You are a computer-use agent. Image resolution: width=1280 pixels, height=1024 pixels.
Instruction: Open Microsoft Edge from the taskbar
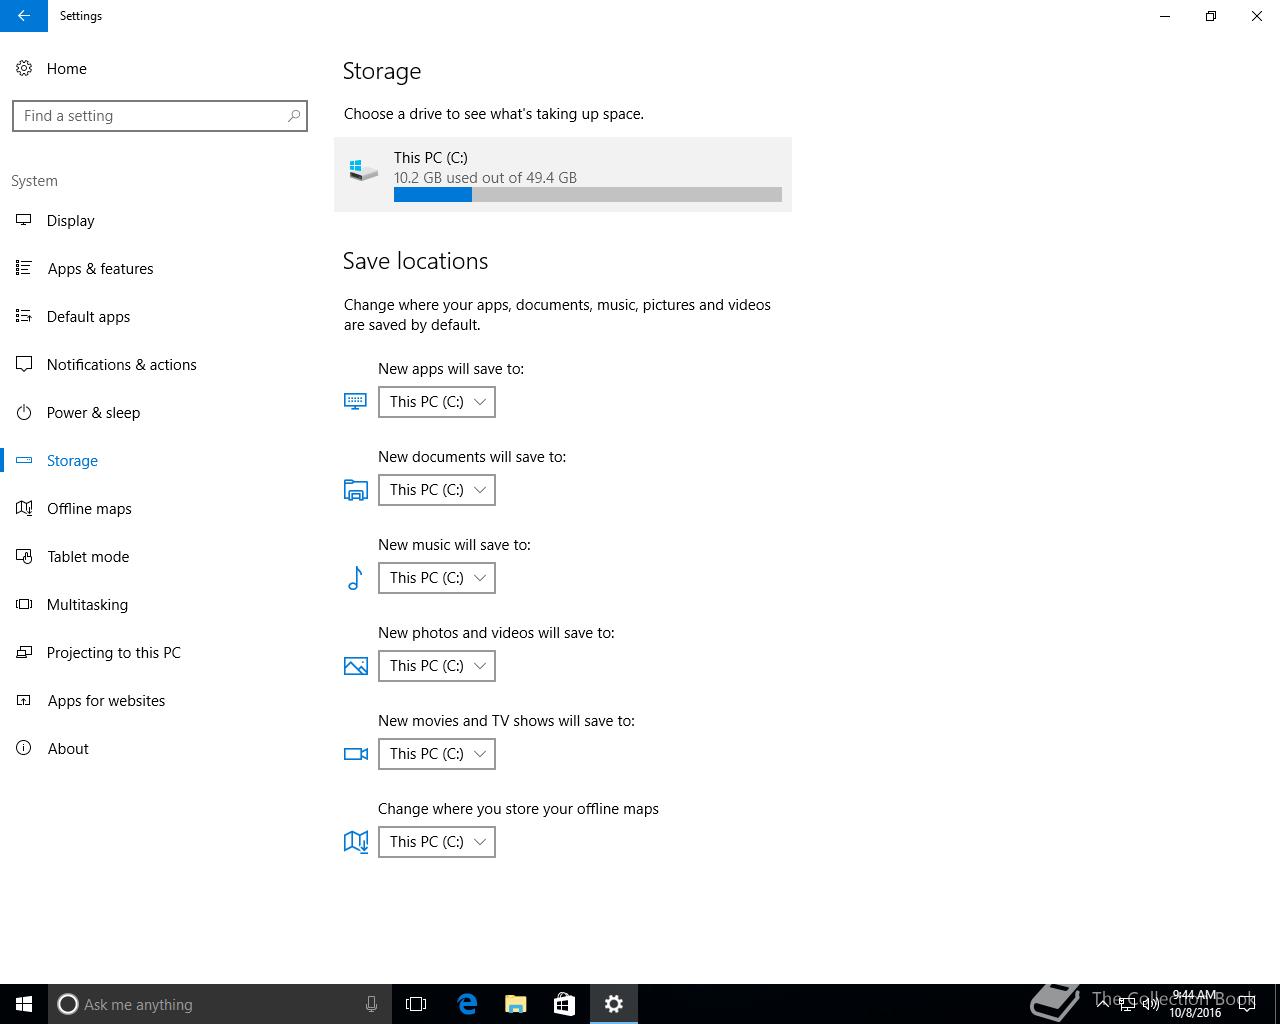467,1004
